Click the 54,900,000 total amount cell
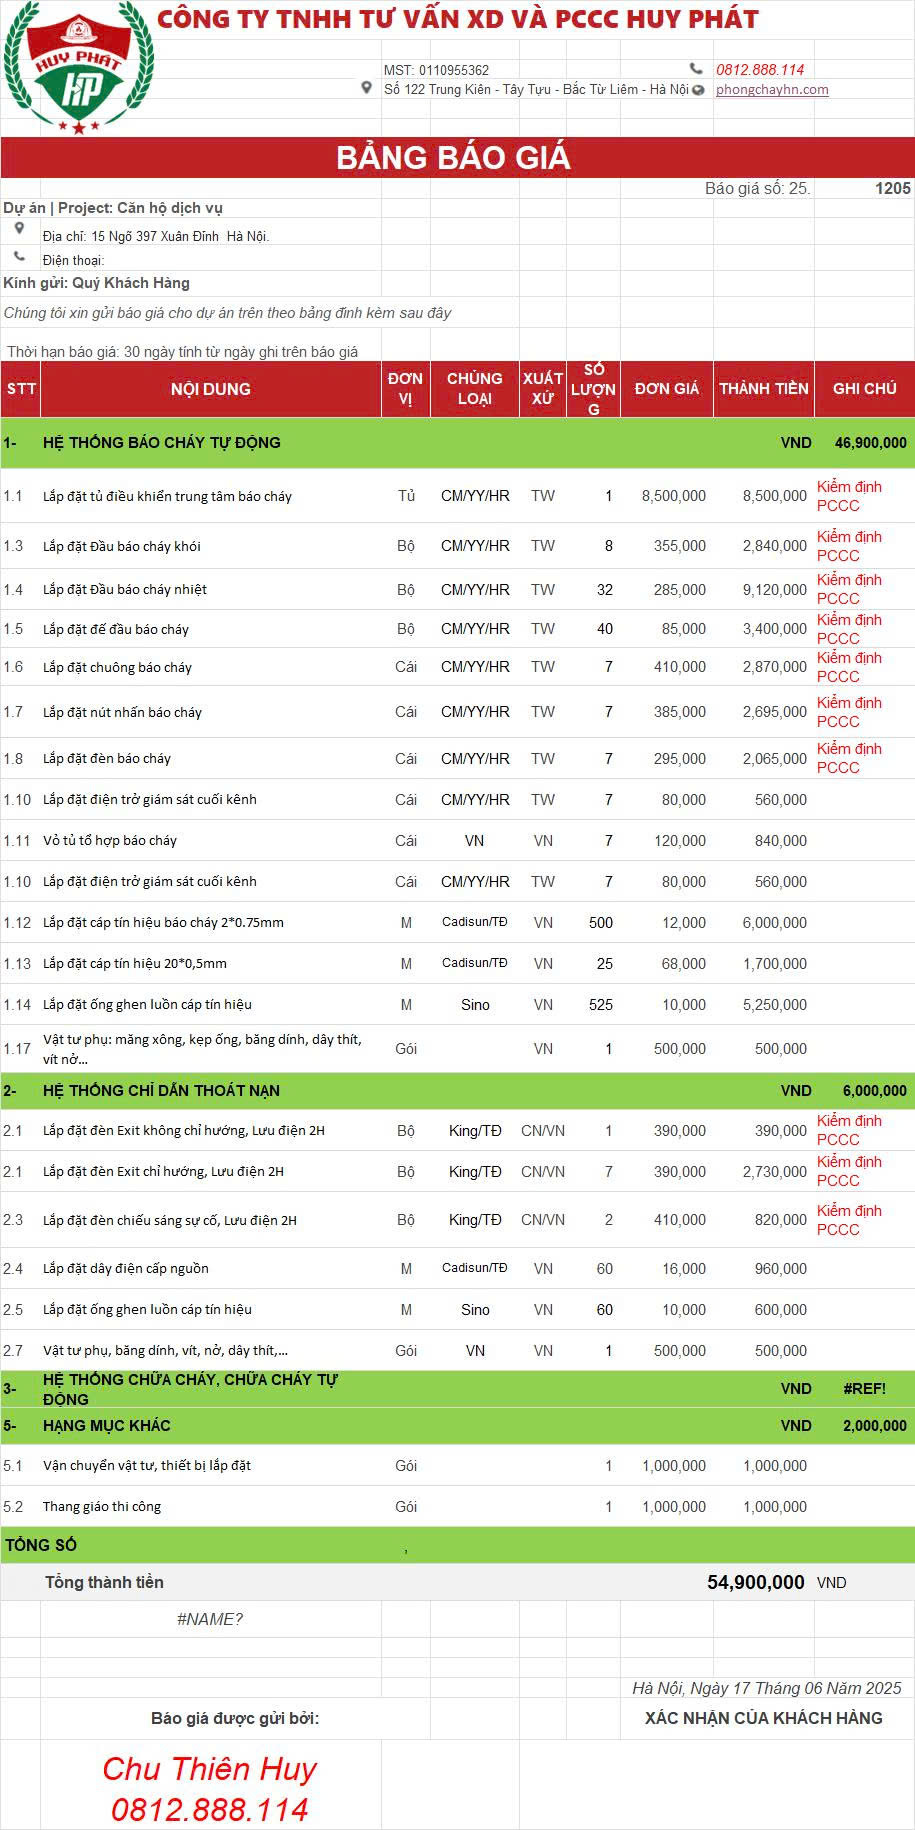 (x=755, y=1582)
